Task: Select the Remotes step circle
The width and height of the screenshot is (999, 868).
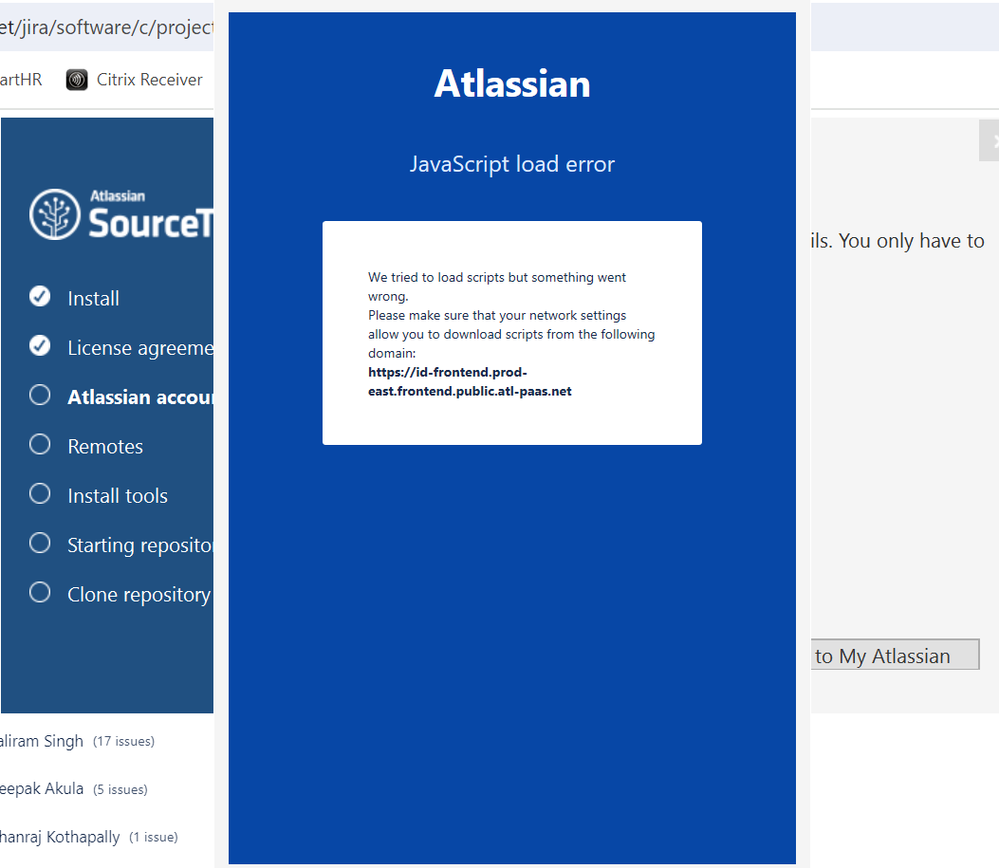Action: point(40,444)
